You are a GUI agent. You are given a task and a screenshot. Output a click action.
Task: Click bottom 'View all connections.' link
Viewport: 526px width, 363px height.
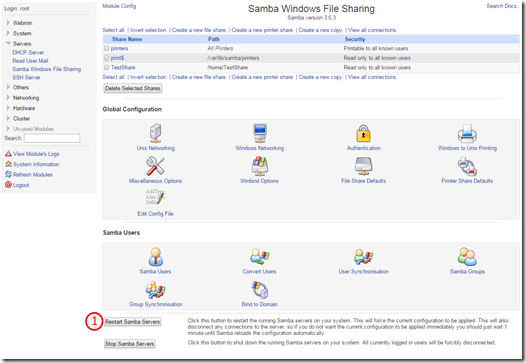(372, 77)
